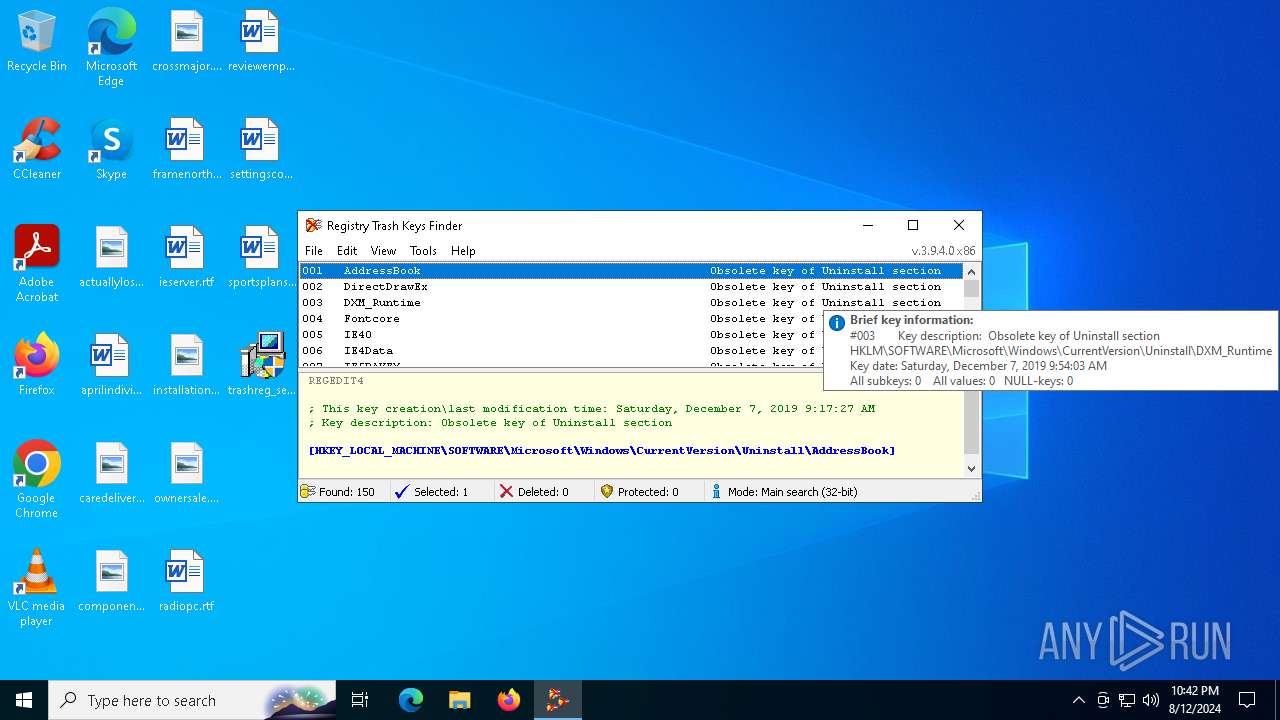Open File Explorer from taskbar
Image resolution: width=1280 pixels, height=720 pixels.
click(x=460, y=700)
